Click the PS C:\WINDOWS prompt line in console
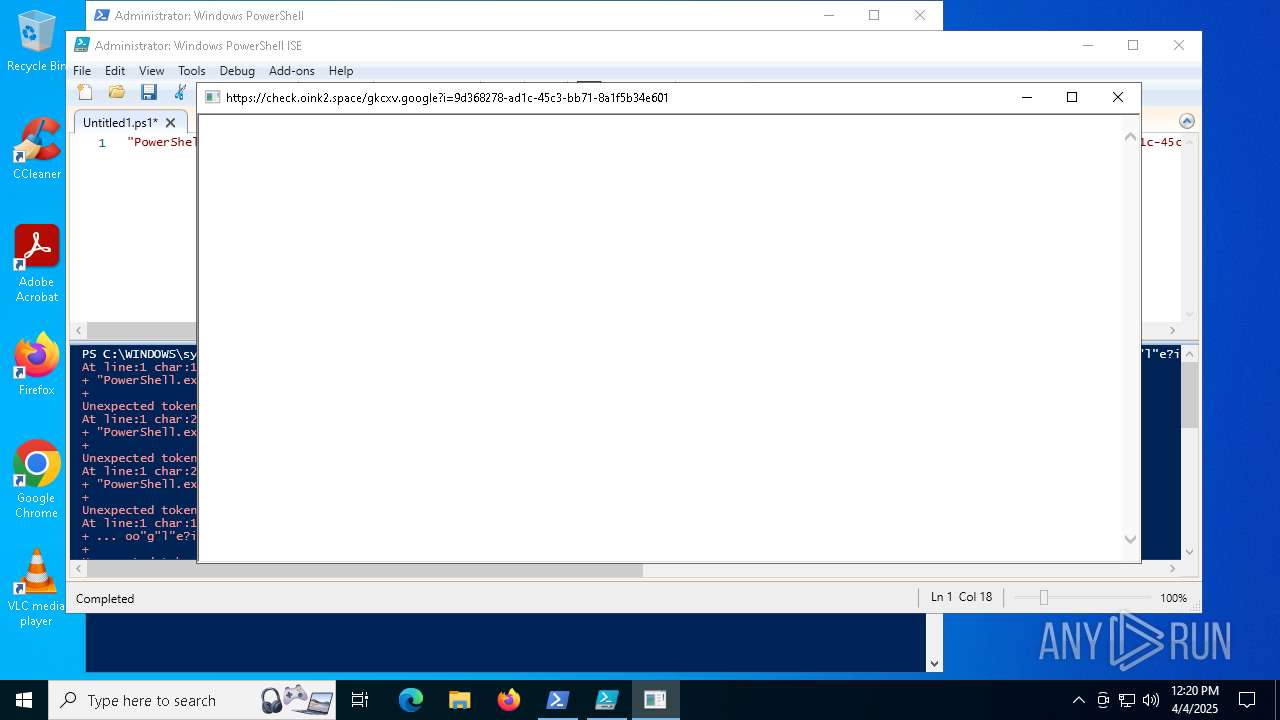 click(x=139, y=354)
